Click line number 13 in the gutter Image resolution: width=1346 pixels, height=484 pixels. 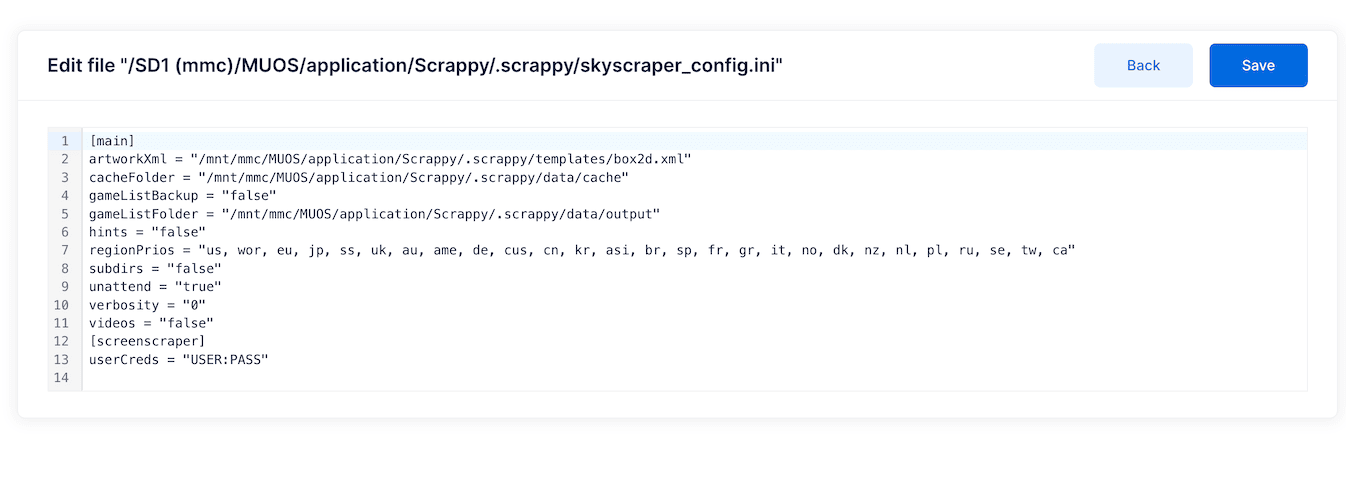62,359
